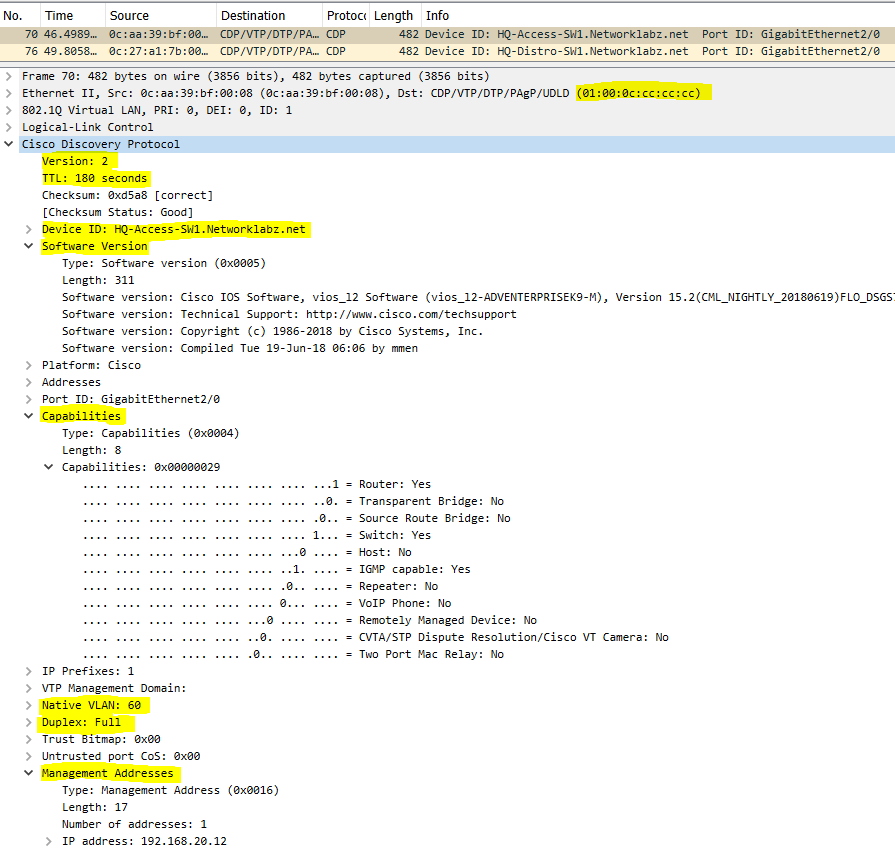Select the Source Route Bridge: No bit
This screenshot has width=895, height=853.
pos(297,518)
